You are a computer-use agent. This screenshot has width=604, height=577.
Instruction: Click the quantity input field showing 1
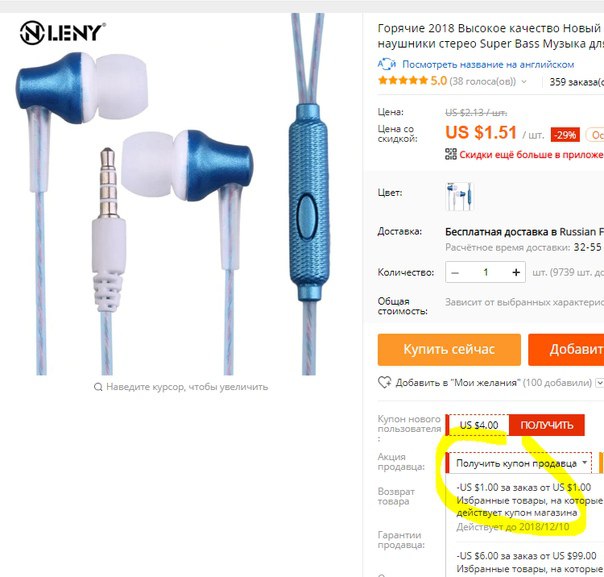click(x=485, y=272)
